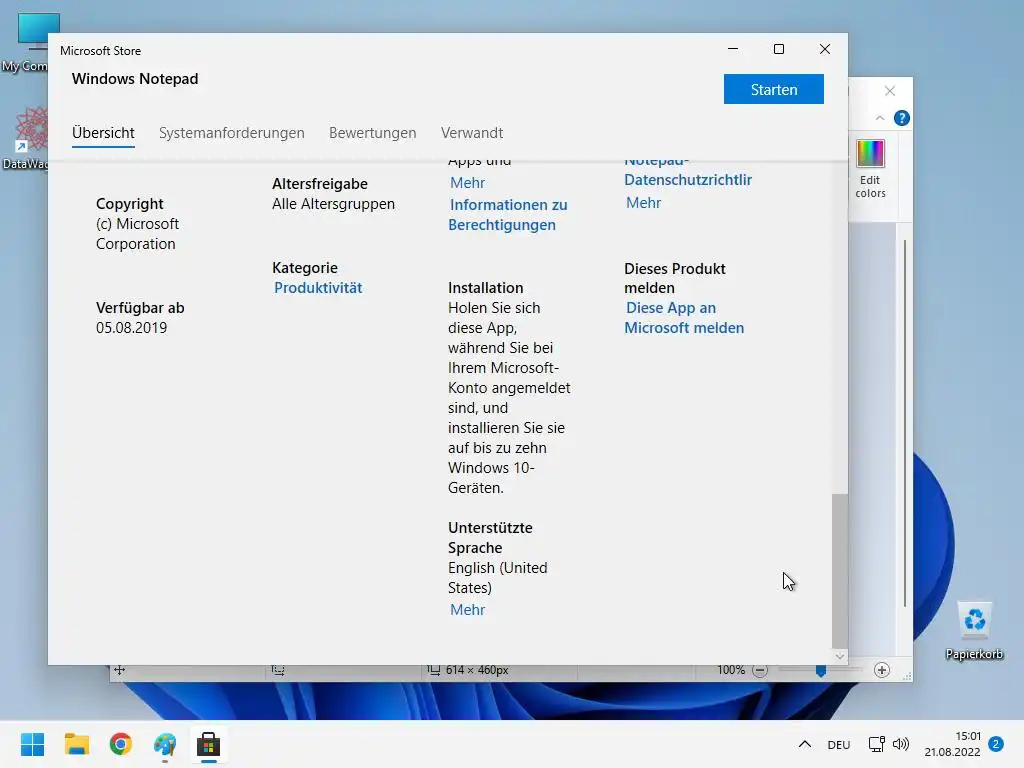1024x768 pixels.
Task: Click Paint selection size status icon
Action: pos(278,671)
